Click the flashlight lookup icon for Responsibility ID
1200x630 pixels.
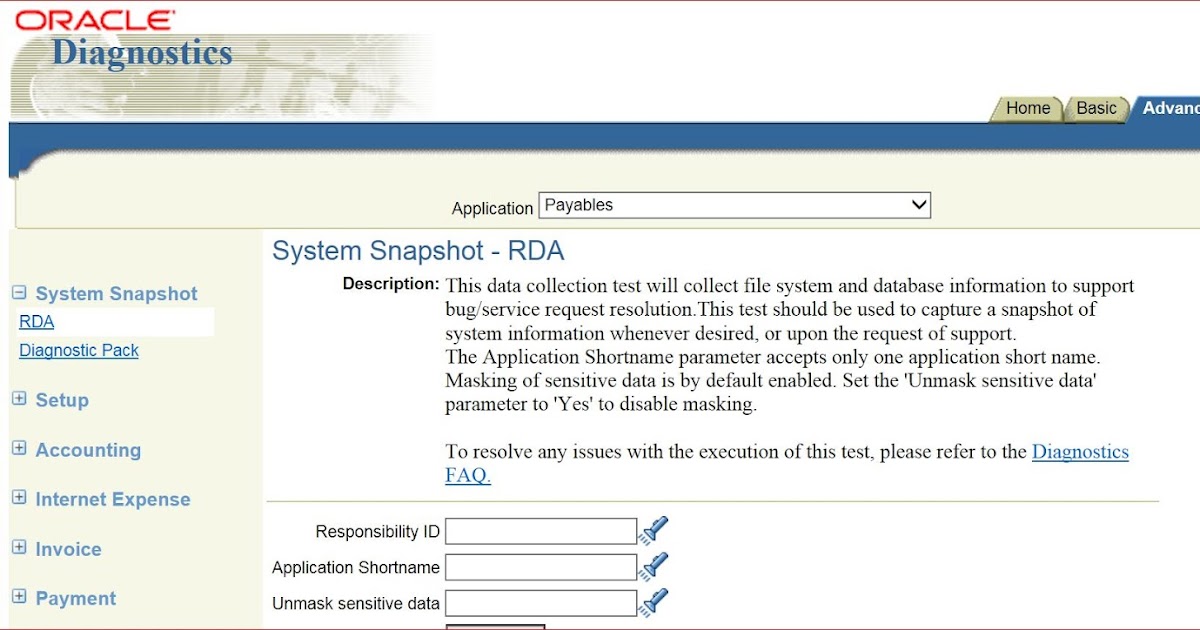(x=657, y=530)
